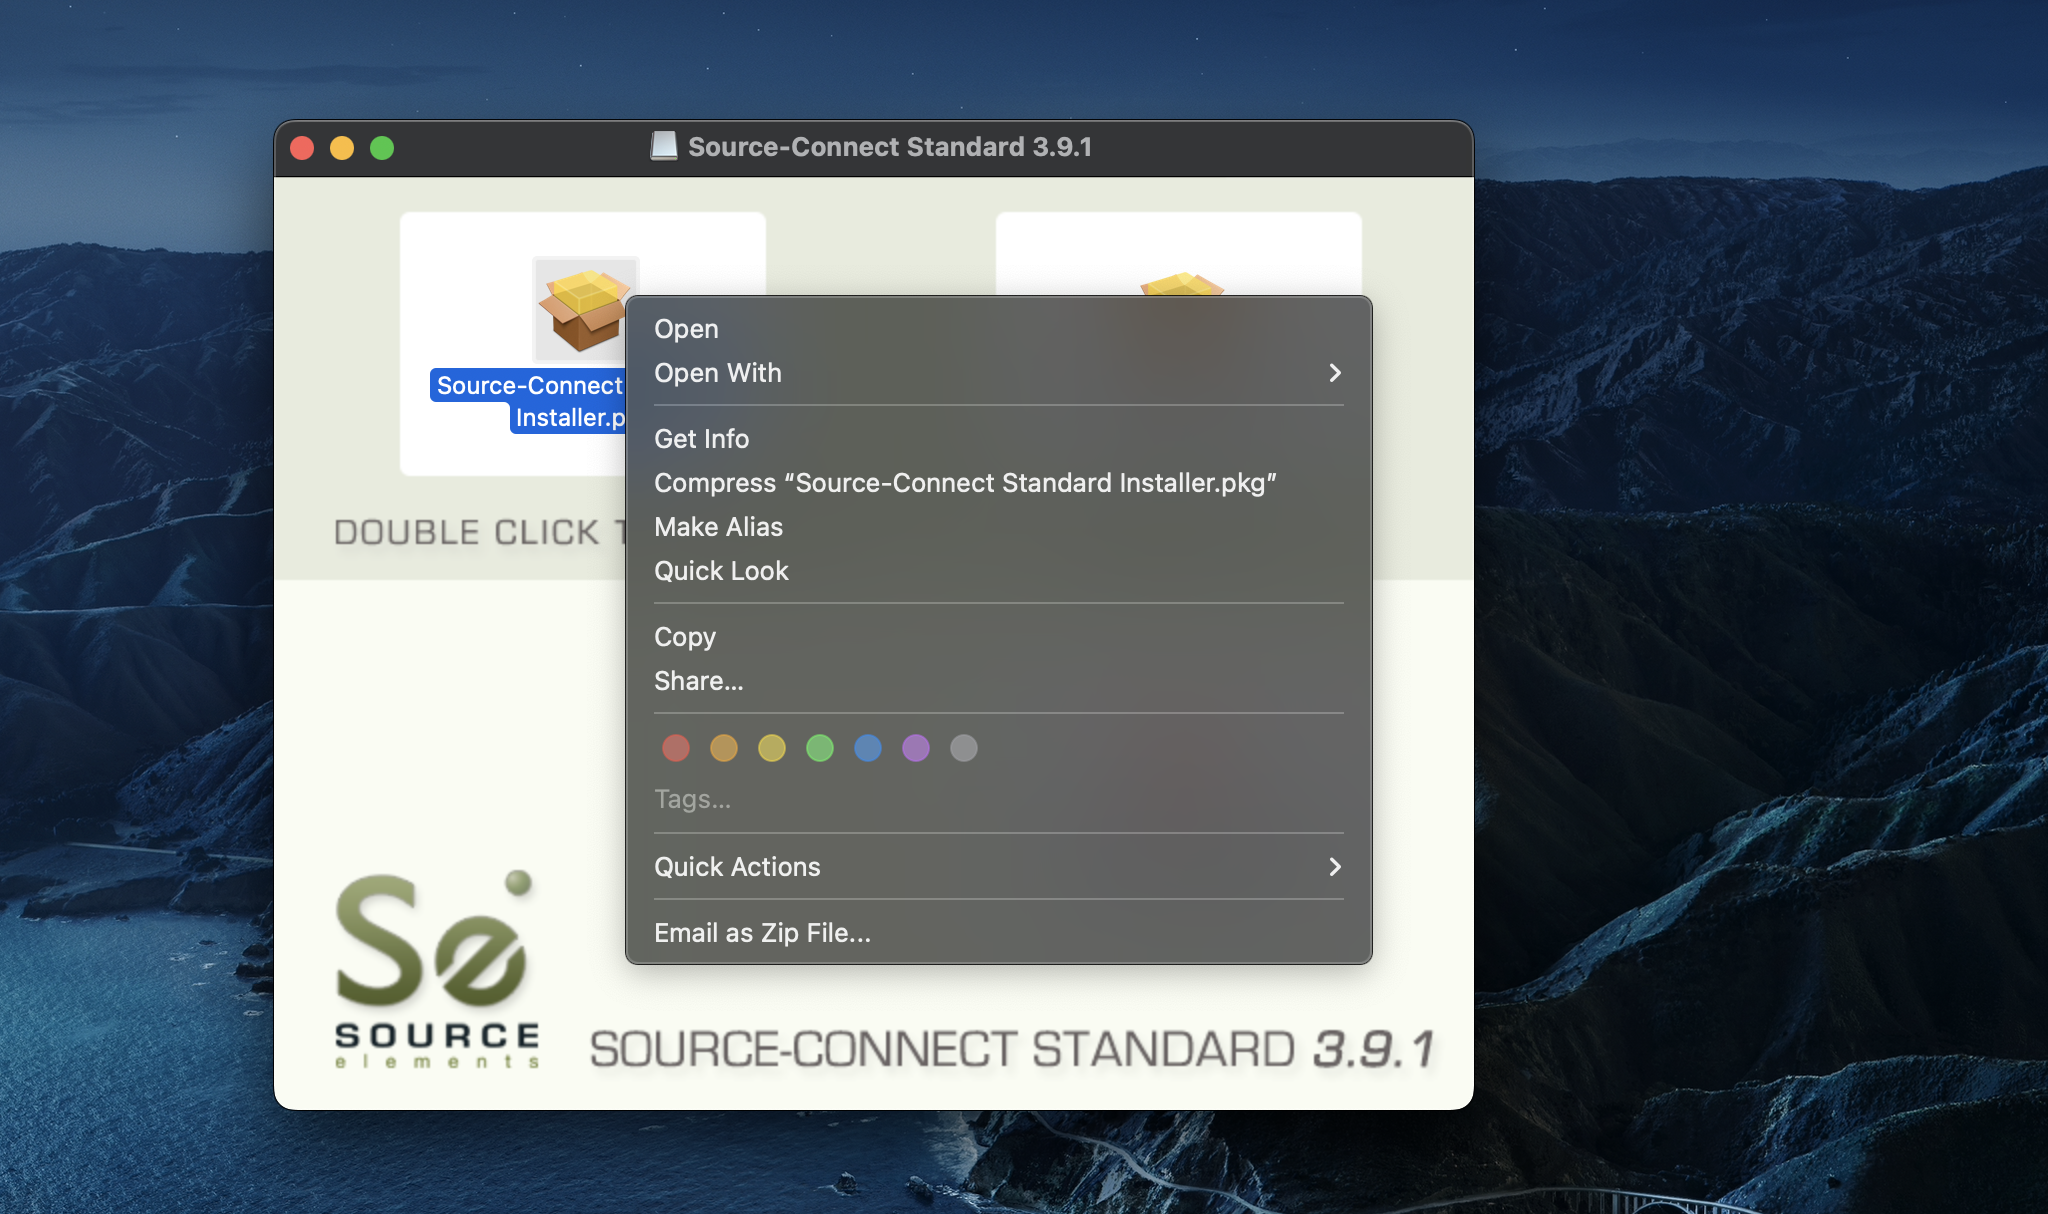
Task: Choose Open from the context menu
Action: [x=687, y=329]
